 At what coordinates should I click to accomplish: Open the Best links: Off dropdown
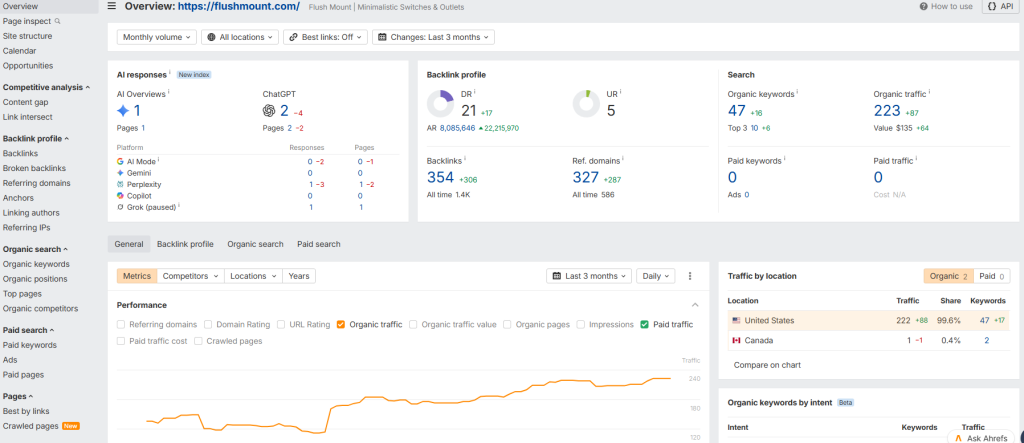(x=325, y=37)
